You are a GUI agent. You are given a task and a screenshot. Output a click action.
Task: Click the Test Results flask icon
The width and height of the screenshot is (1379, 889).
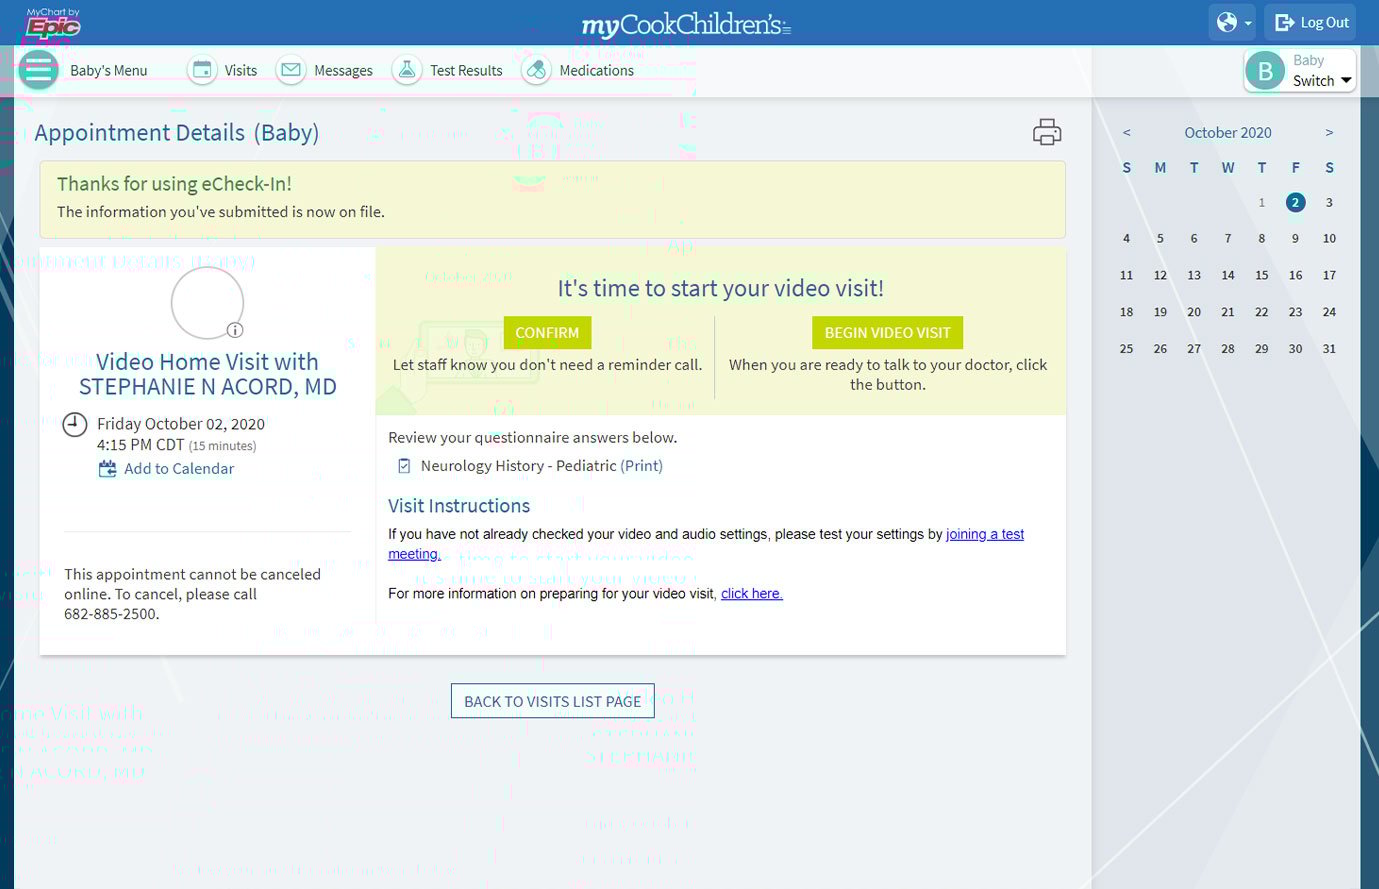coord(407,70)
